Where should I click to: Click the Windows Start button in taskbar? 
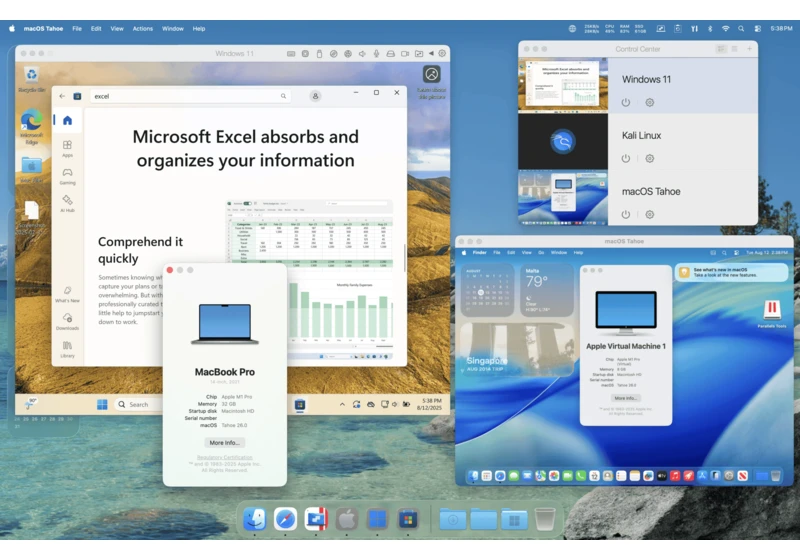(x=102, y=404)
